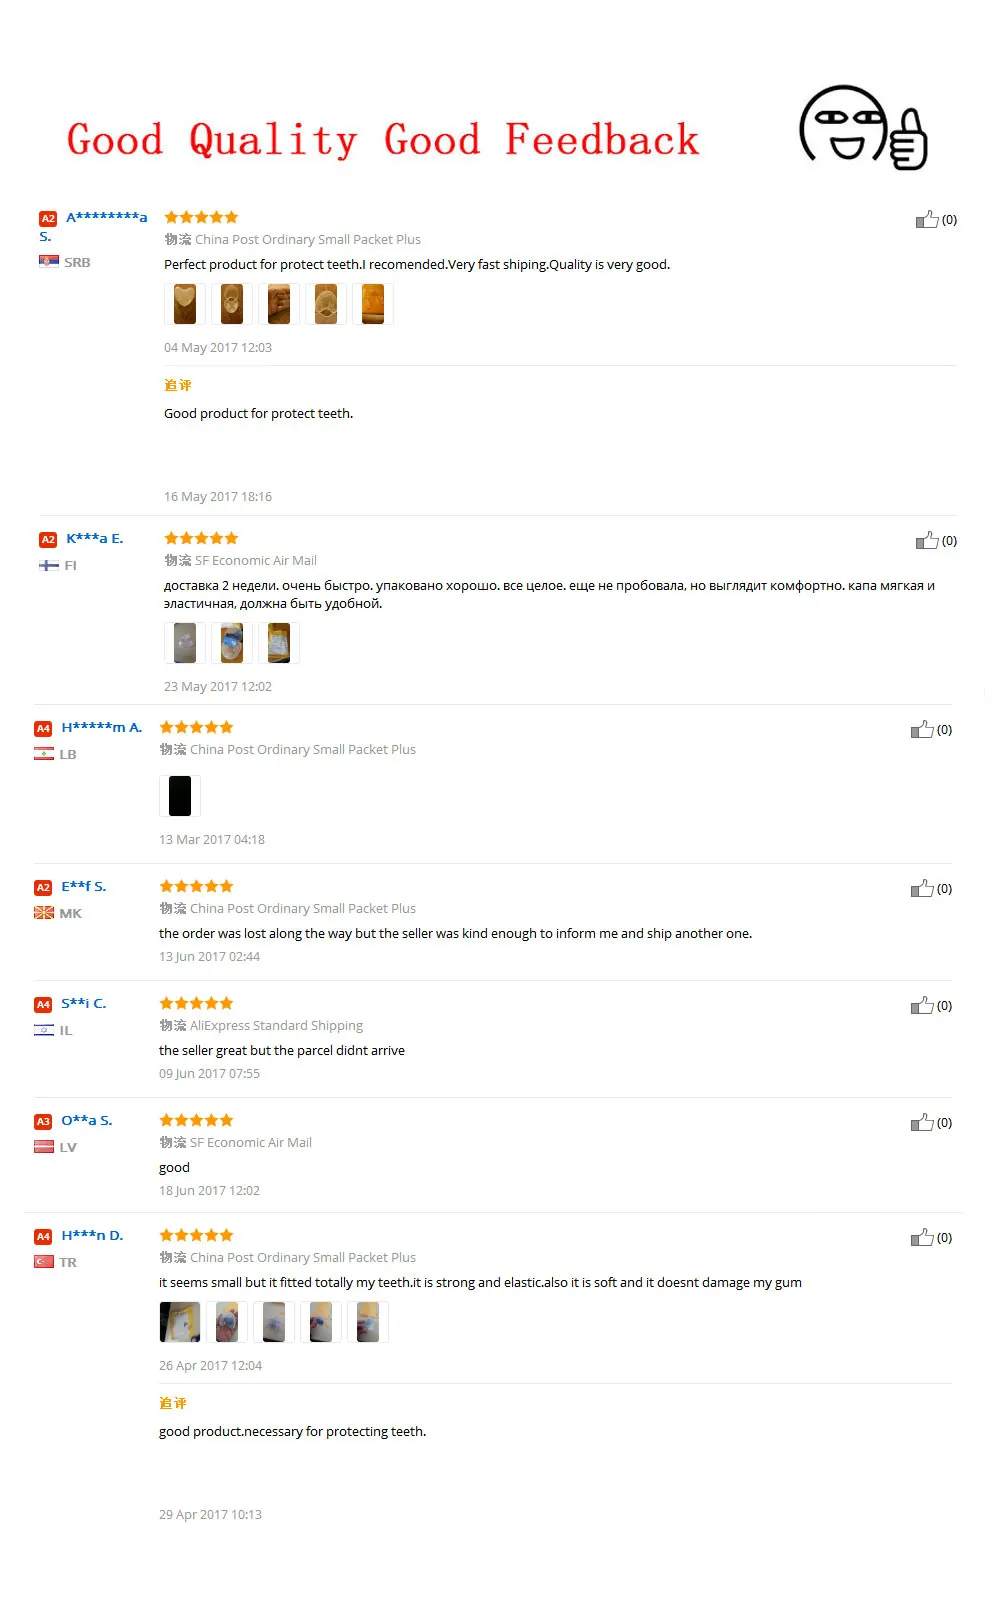
Task: Open the E**f S. reviewer name link
Action: (x=83, y=886)
